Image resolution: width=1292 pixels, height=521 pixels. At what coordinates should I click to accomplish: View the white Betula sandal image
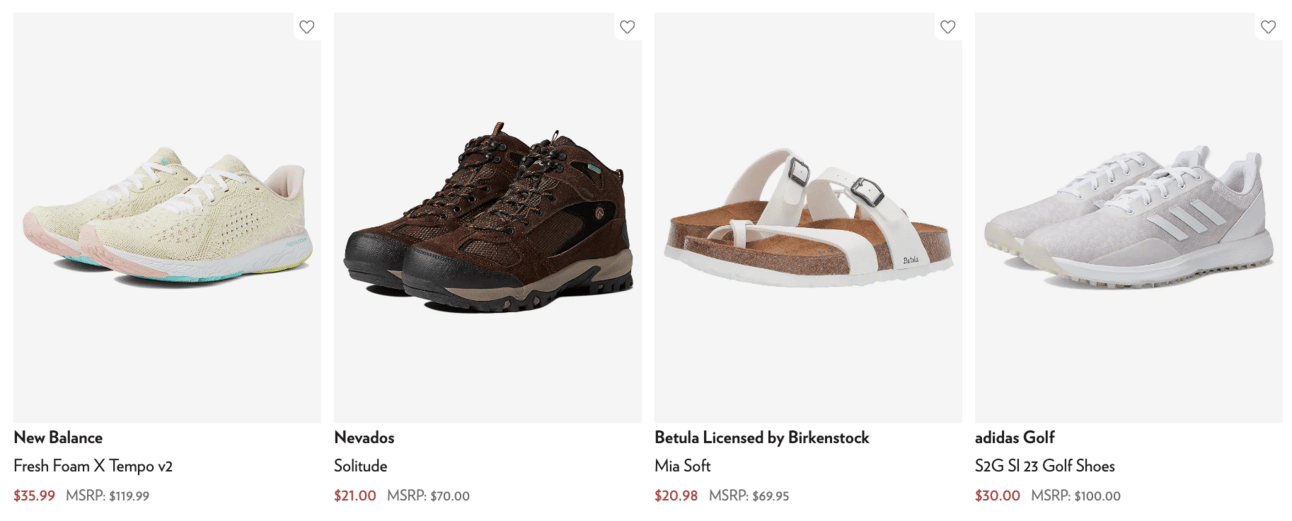[x=808, y=218]
